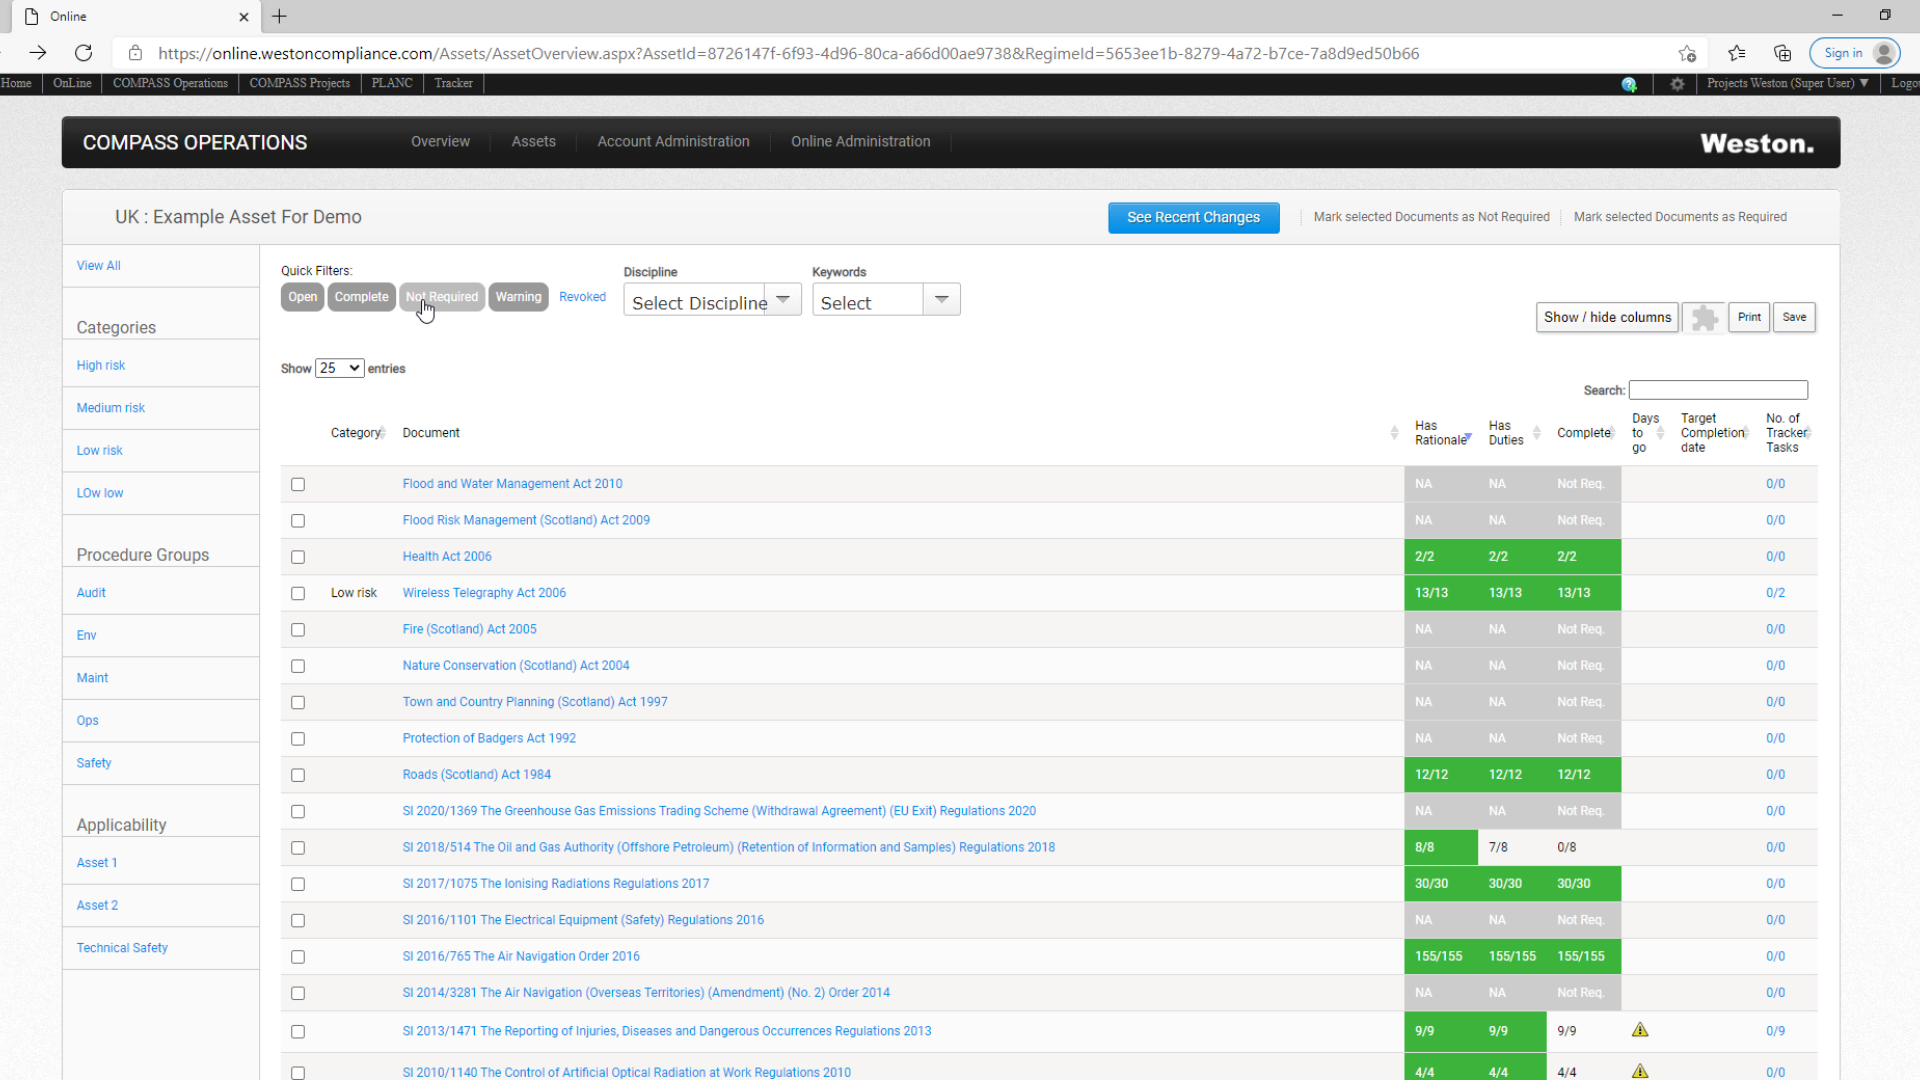Click warning triangle for SI 2013/1471 row
This screenshot has height=1080, width=1920.
[1640, 1030]
